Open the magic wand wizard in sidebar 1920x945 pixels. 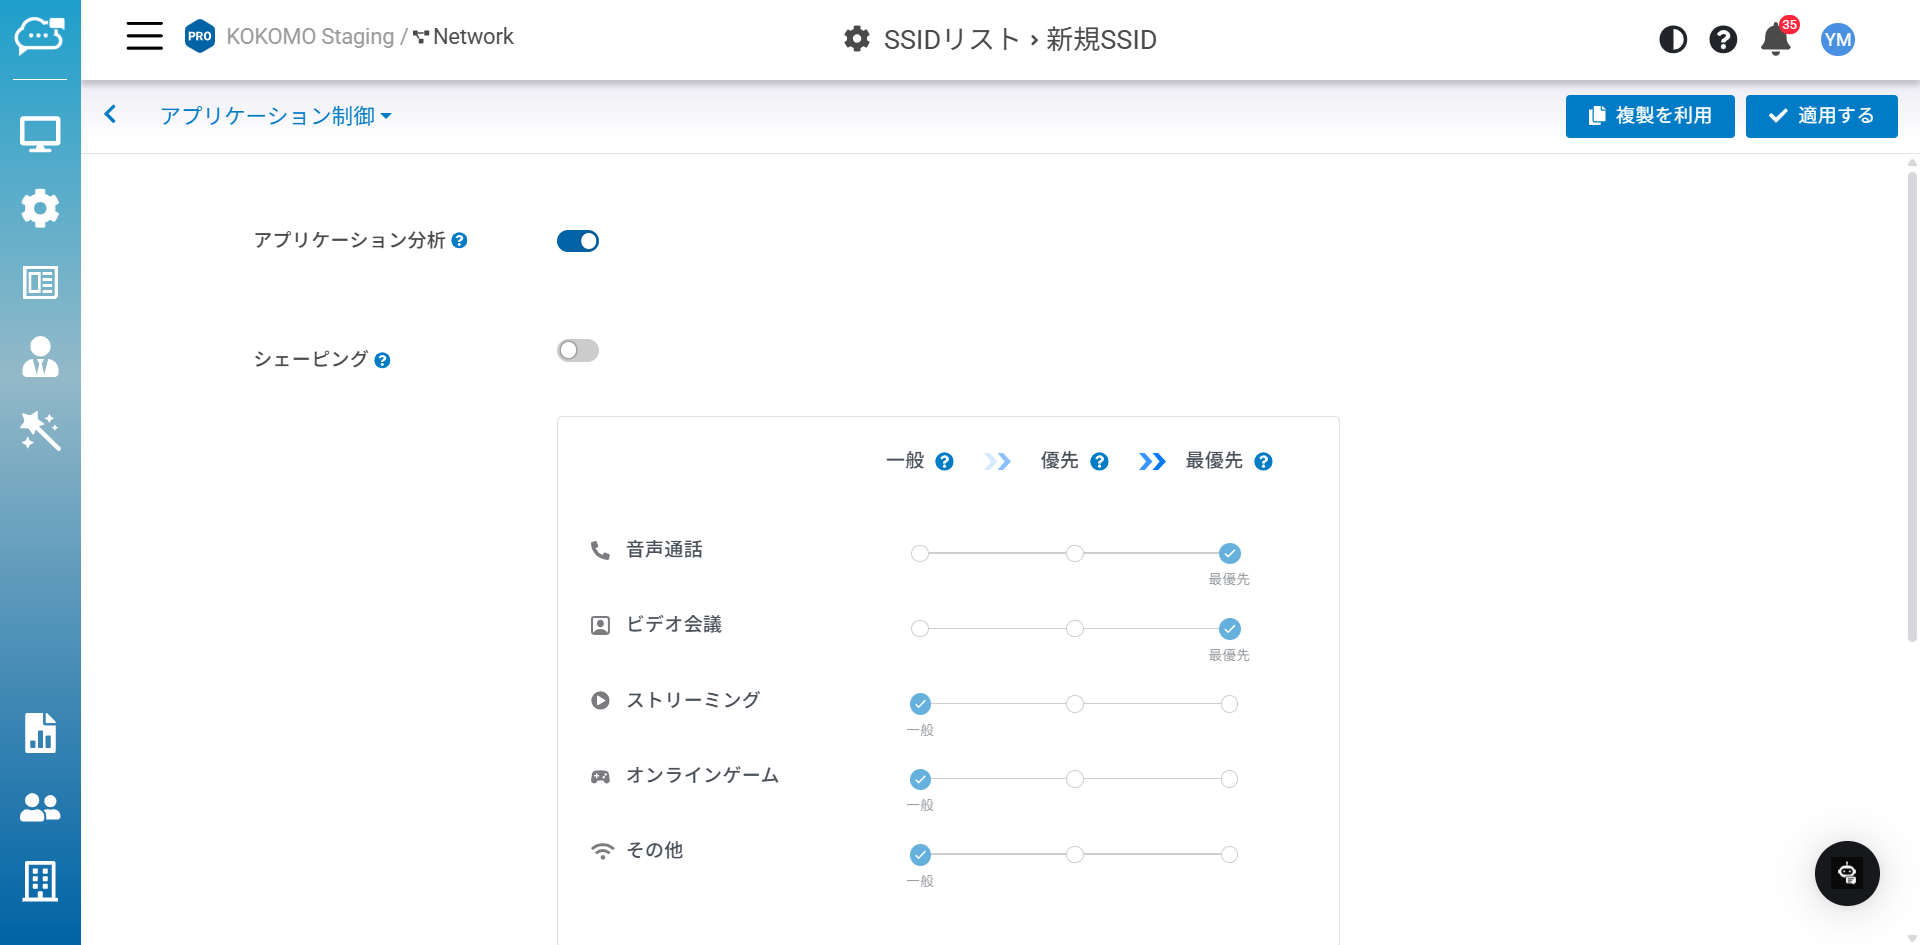point(40,431)
